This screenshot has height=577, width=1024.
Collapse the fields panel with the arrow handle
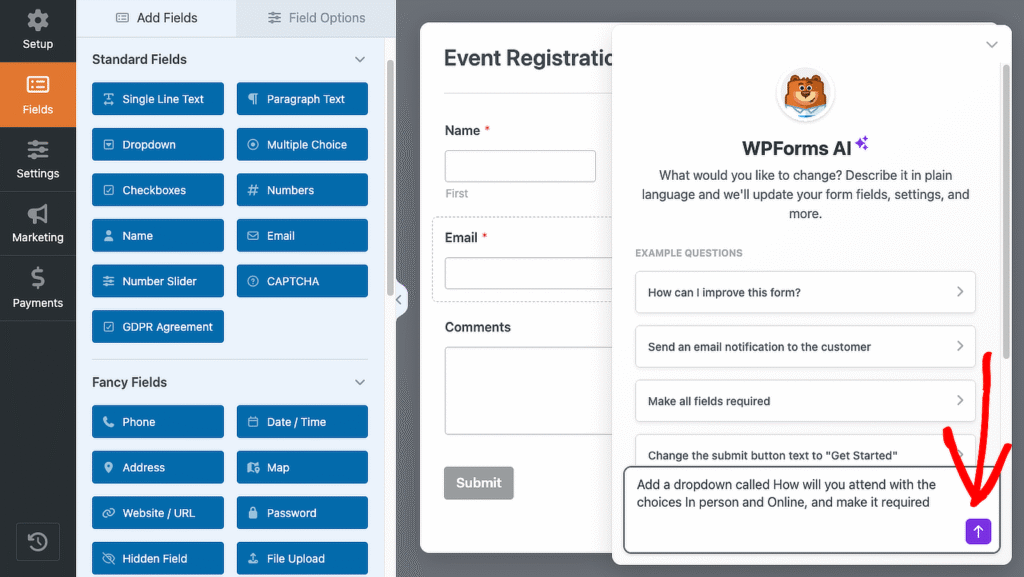[x=400, y=300]
